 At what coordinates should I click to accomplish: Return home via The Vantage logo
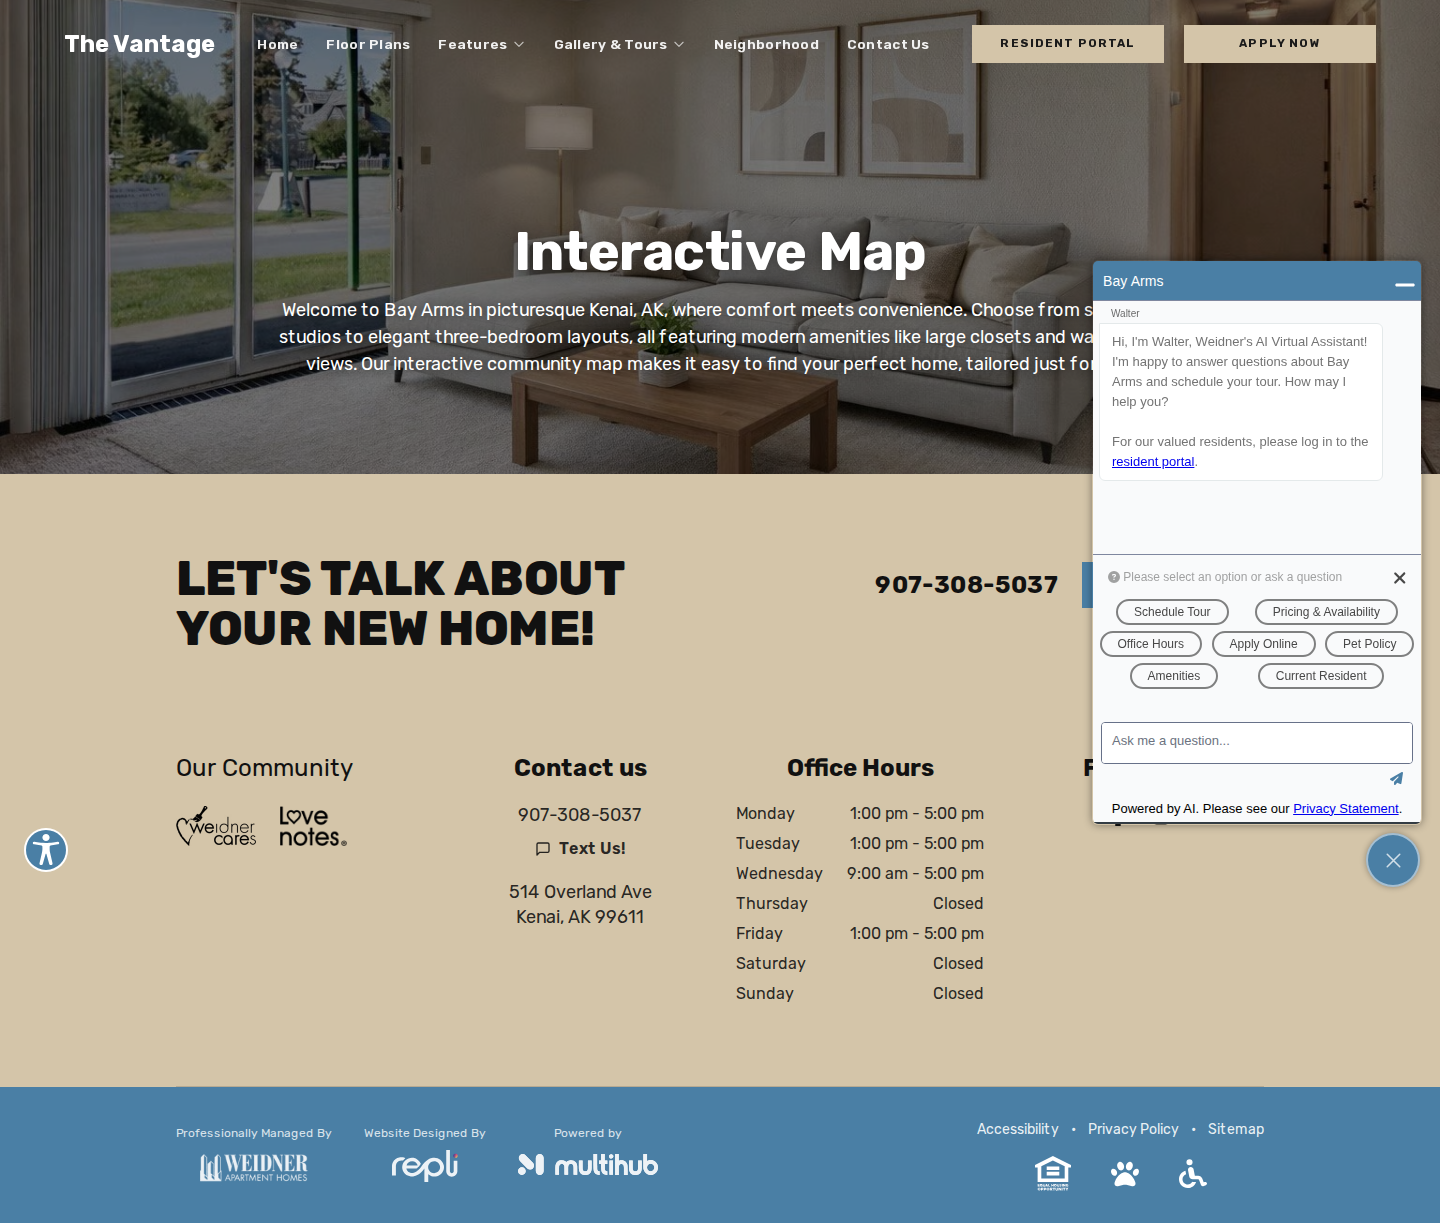click(x=140, y=44)
